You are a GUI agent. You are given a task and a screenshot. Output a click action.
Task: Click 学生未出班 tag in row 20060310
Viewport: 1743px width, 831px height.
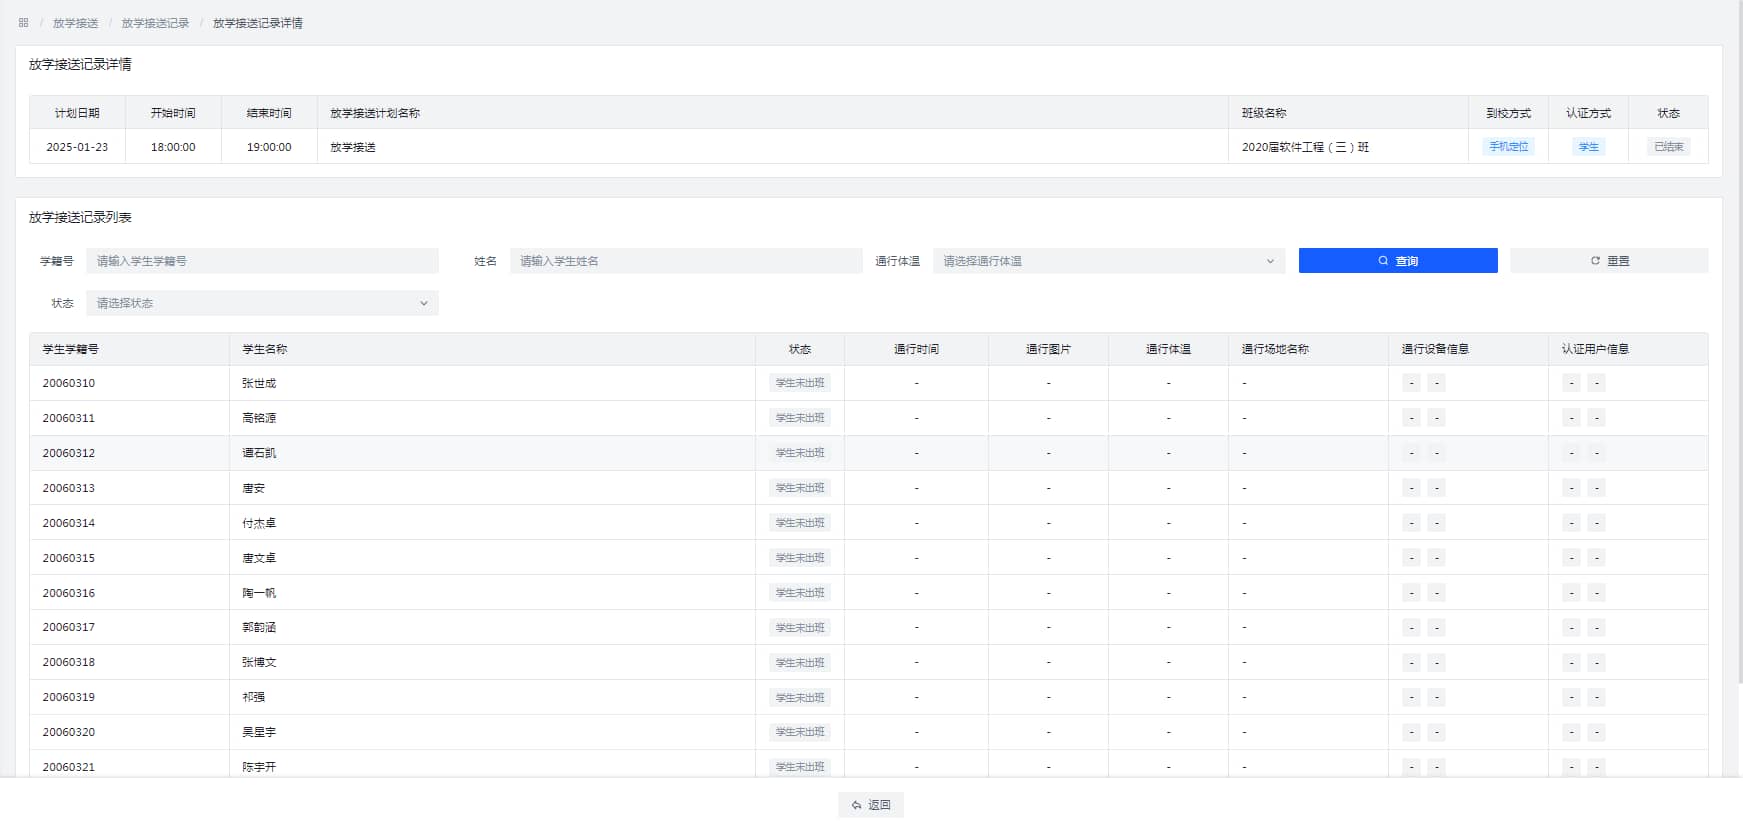click(800, 383)
